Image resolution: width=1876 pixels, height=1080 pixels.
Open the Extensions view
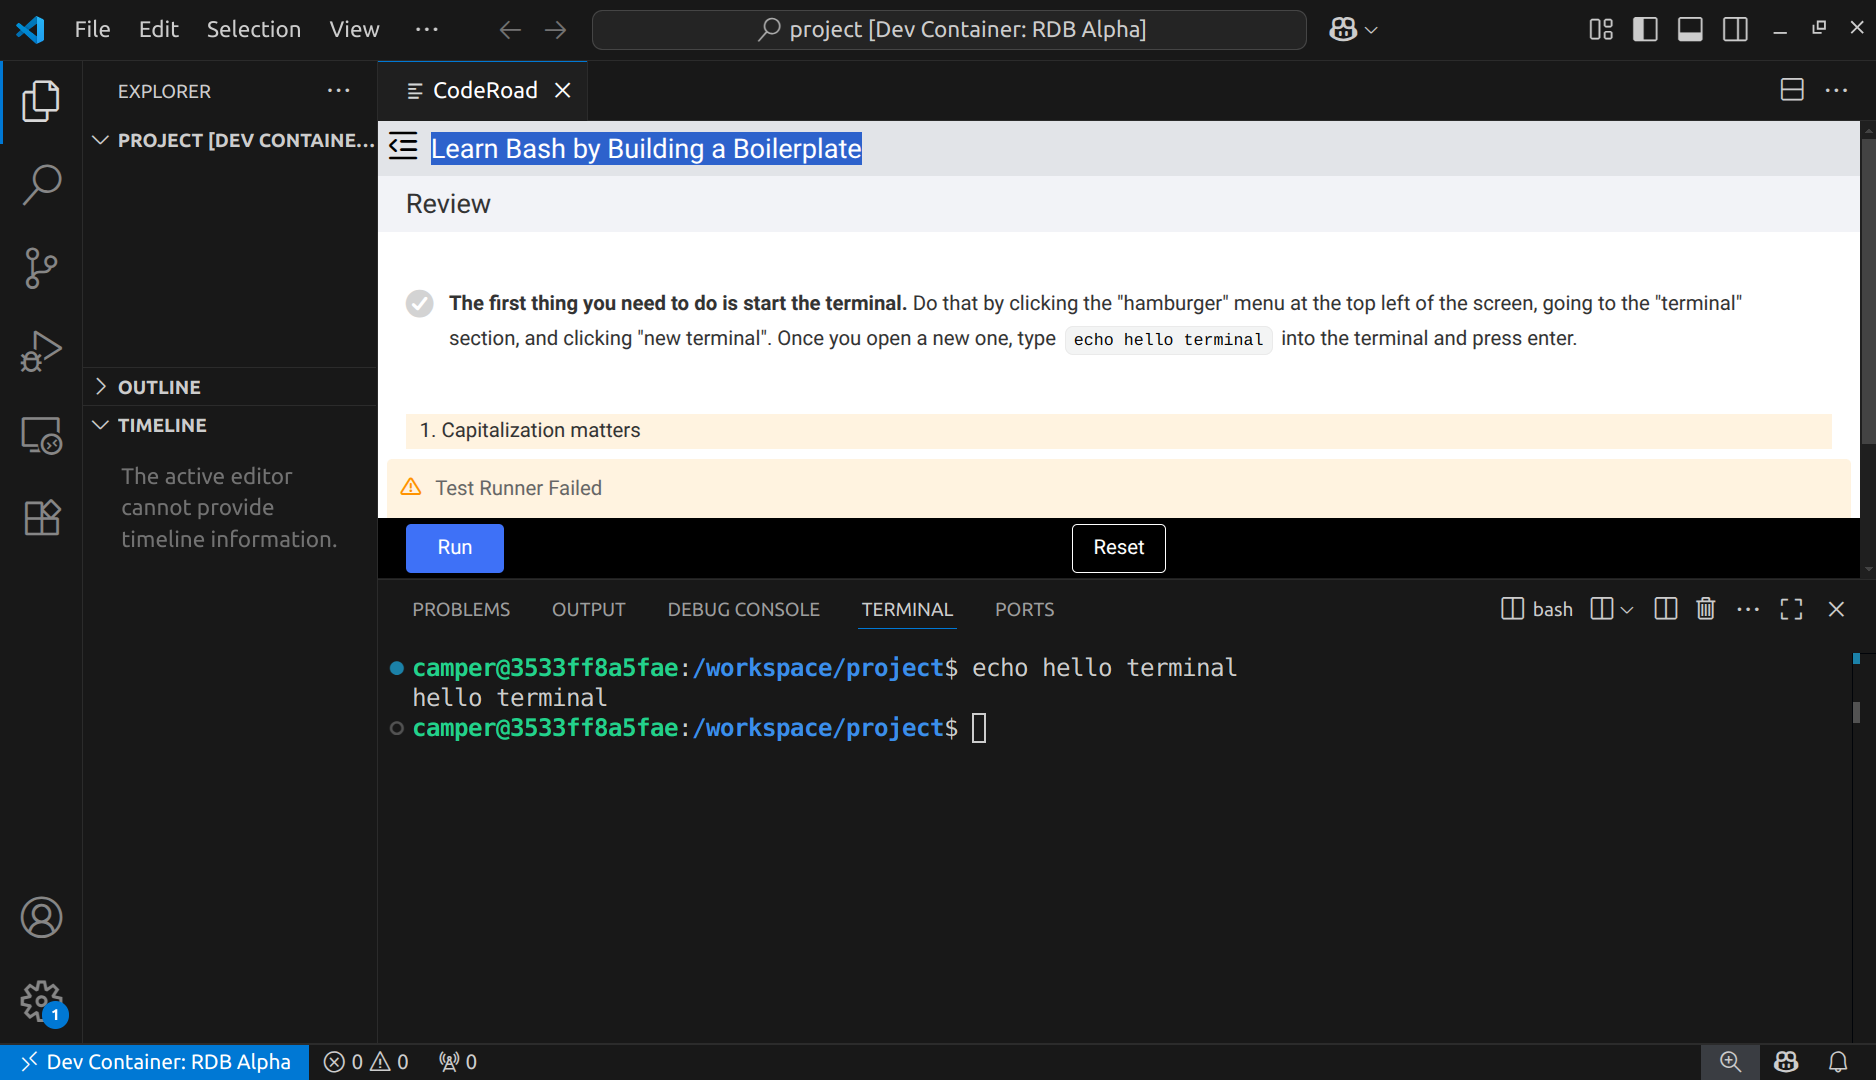[41, 518]
